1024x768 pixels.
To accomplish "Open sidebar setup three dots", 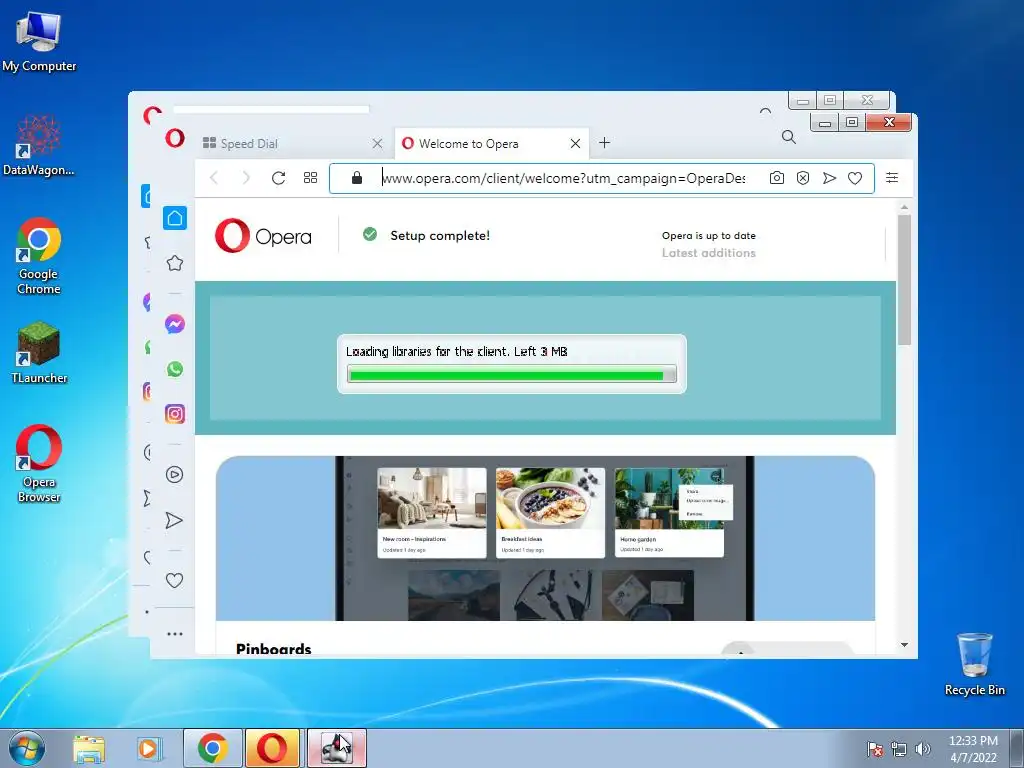I will point(174,633).
